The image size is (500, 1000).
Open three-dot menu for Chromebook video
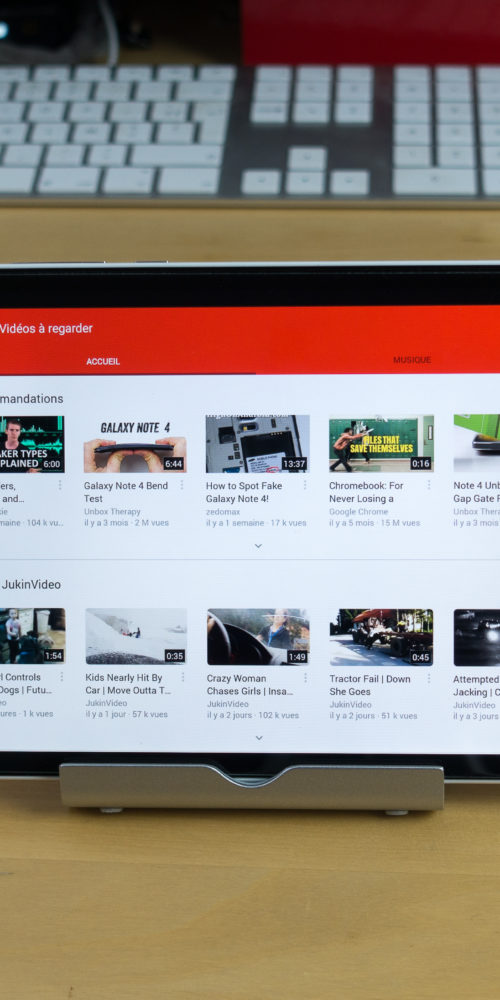tap(428, 485)
